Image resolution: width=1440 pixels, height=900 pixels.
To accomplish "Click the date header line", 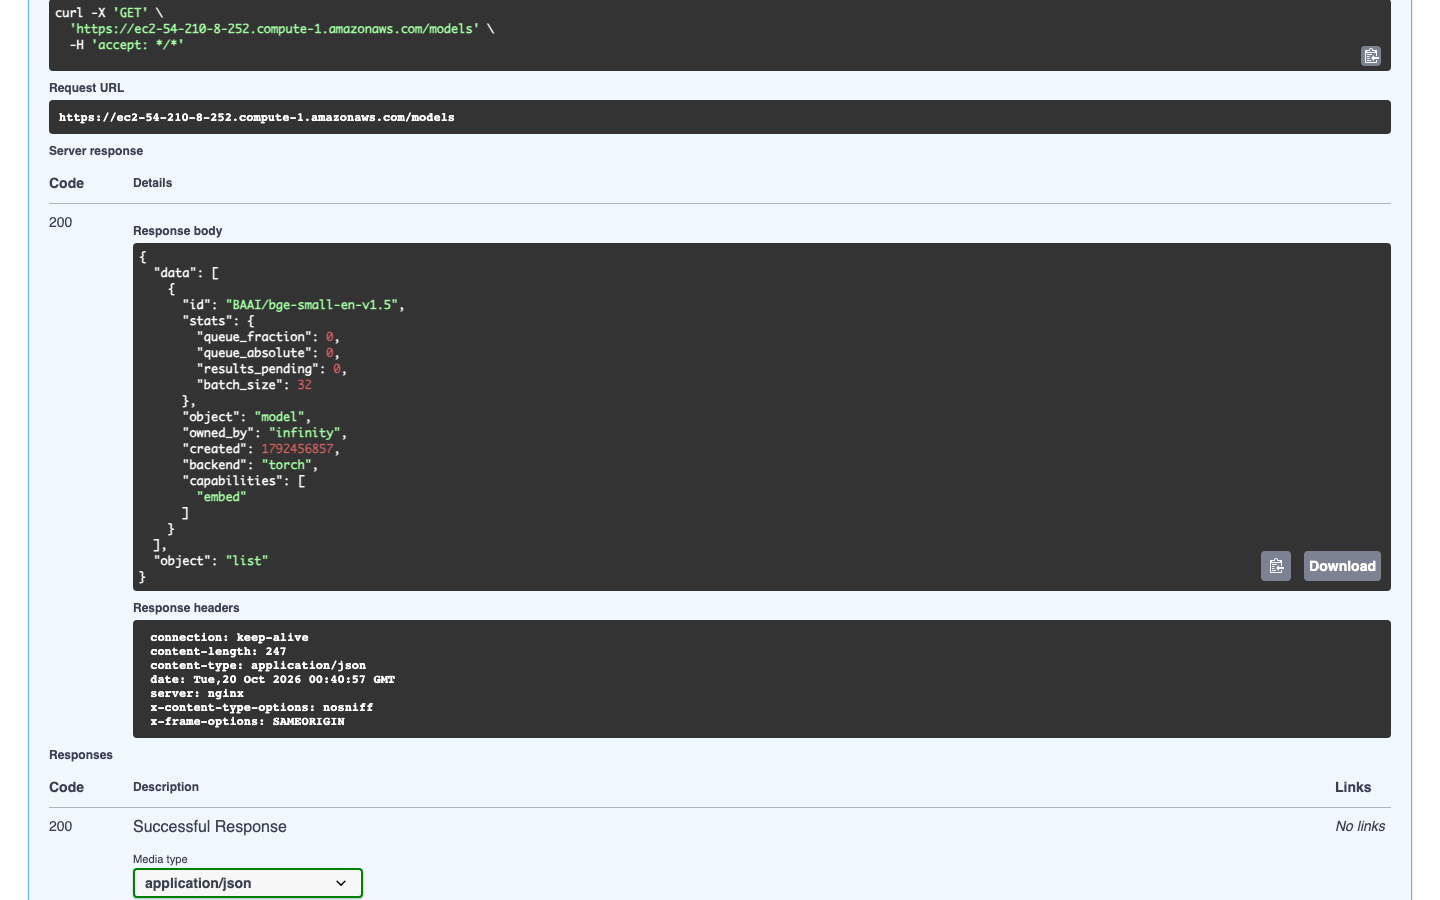I will (x=272, y=679).
